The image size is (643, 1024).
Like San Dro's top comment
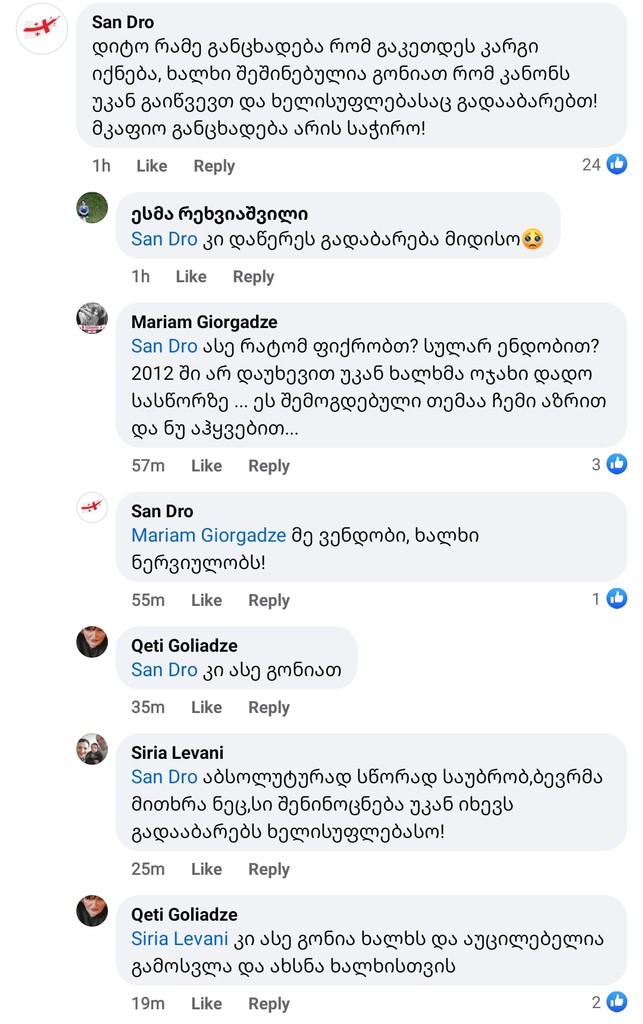(152, 166)
